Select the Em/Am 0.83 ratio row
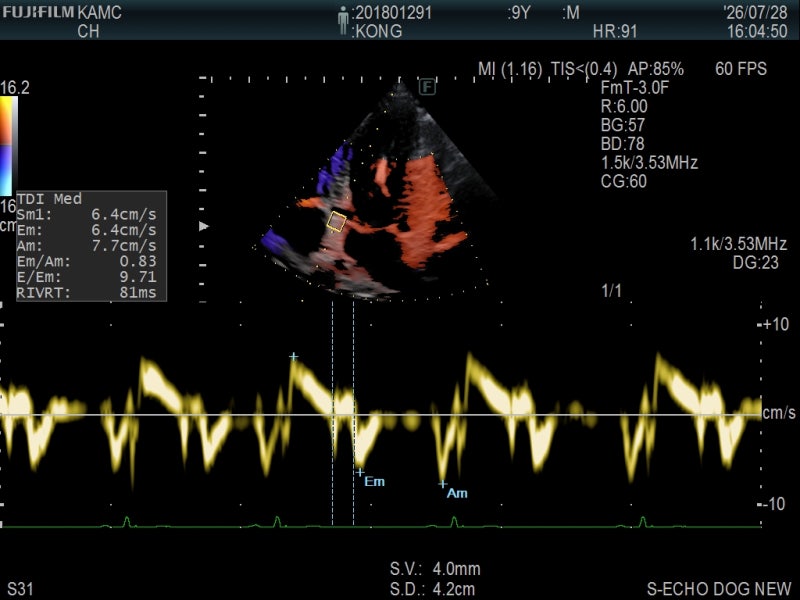The image size is (800, 600). point(87,262)
